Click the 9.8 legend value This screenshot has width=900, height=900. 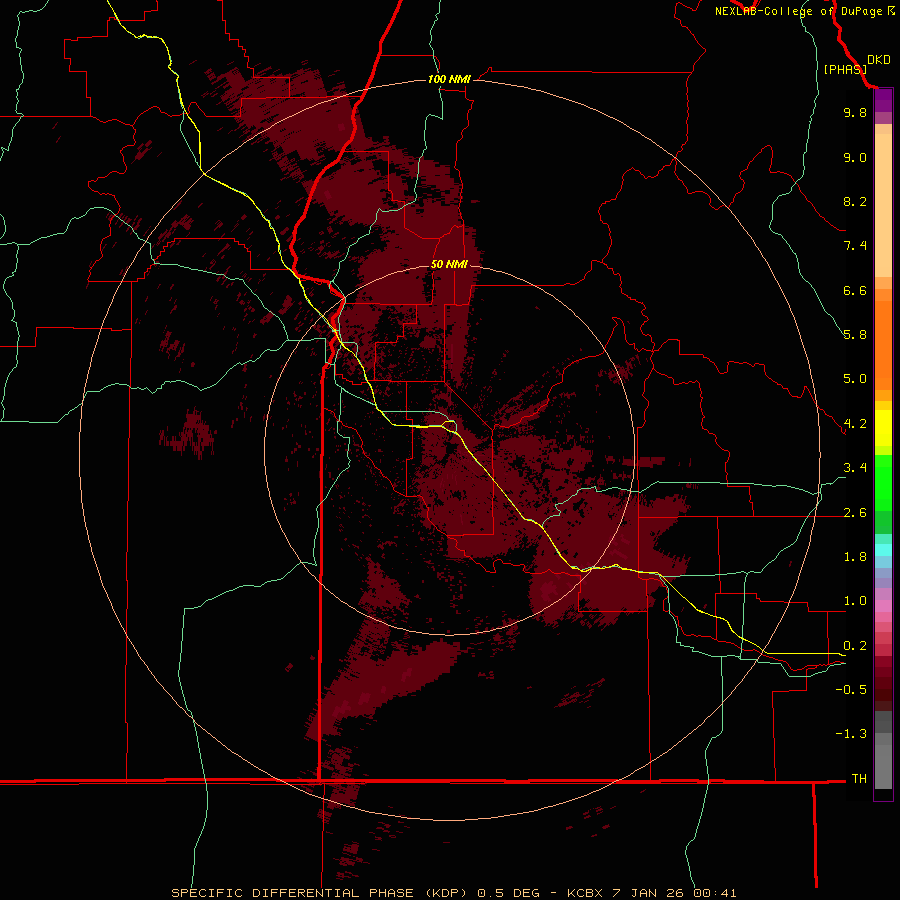[855, 112]
